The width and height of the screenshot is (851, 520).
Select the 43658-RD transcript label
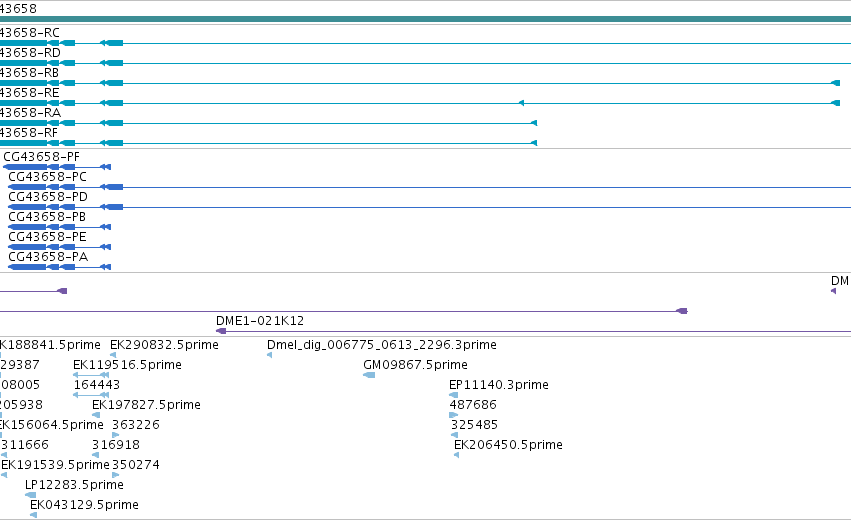coord(30,53)
